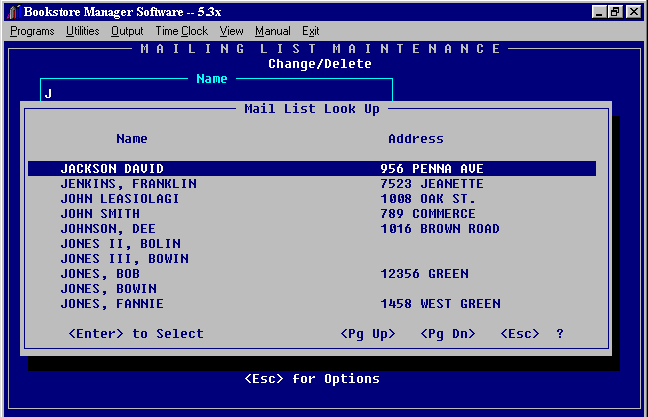Click the <Pg Up> button
Viewport: 648px width, 417px height.
[368, 334]
